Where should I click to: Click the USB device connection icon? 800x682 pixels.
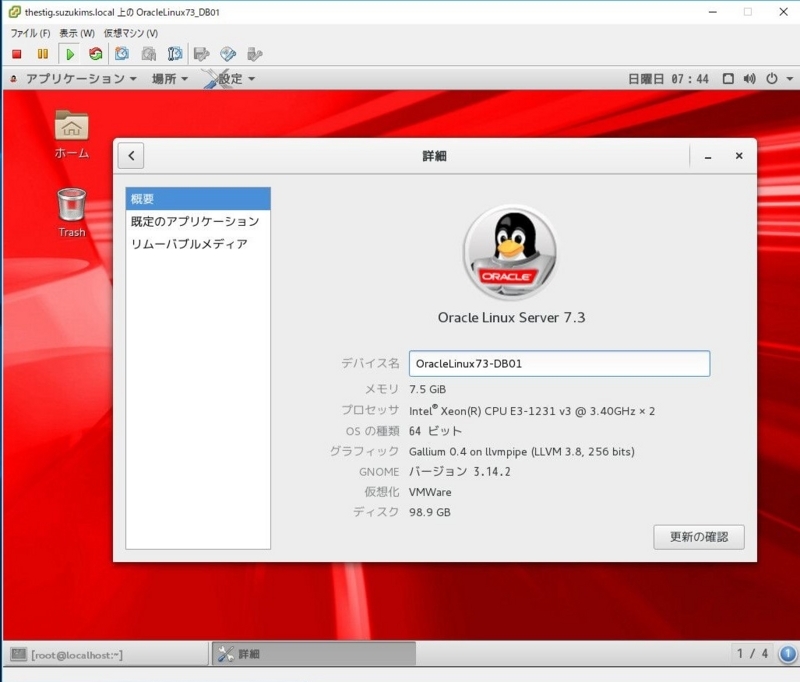(x=254, y=54)
